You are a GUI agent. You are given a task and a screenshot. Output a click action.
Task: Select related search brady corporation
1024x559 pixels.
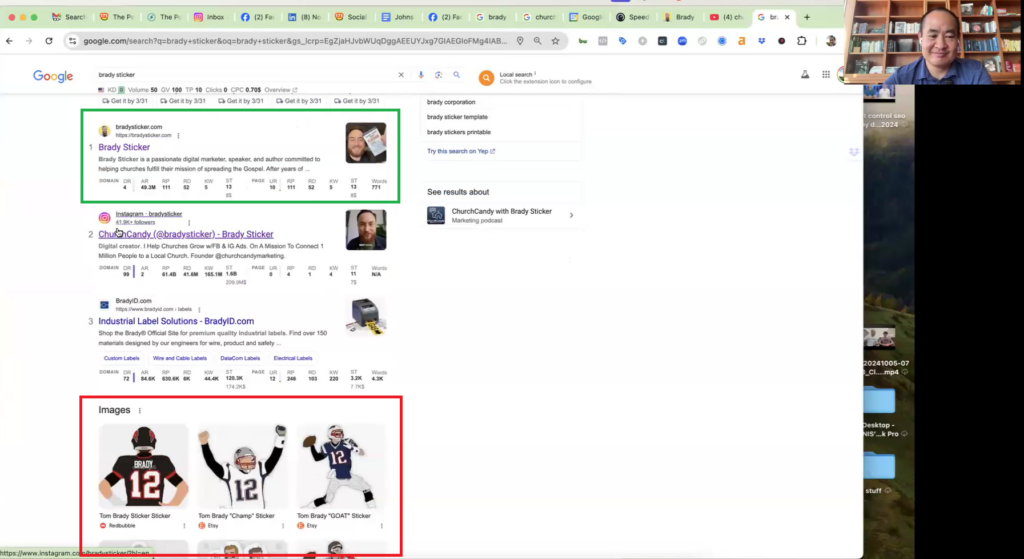click(451, 103)
